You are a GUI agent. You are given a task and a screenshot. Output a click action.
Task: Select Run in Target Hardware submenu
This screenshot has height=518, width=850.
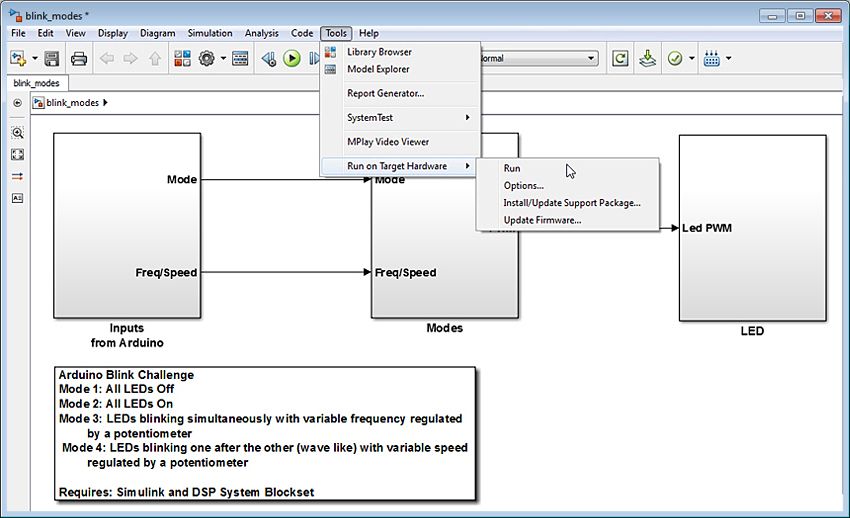click(512, 168)
